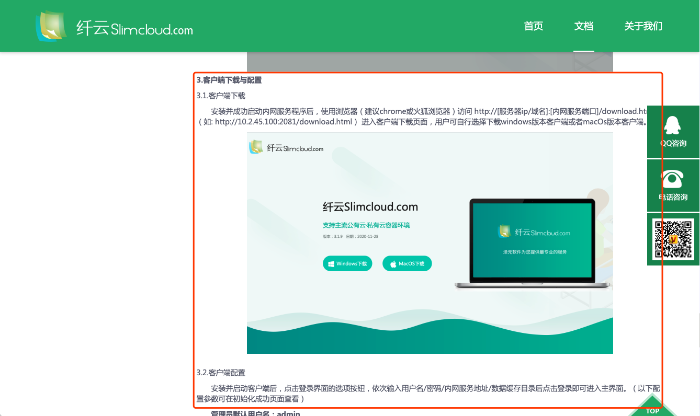The image size is (700, 416).
Task: Click the heading 3.客户端下载与配置
Action: (229, 80)
